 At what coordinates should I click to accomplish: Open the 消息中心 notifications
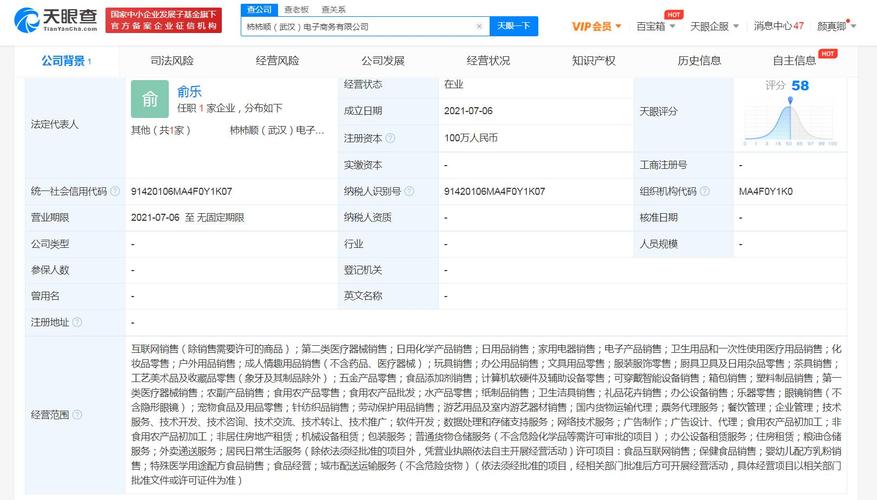(x=778, y=26)
